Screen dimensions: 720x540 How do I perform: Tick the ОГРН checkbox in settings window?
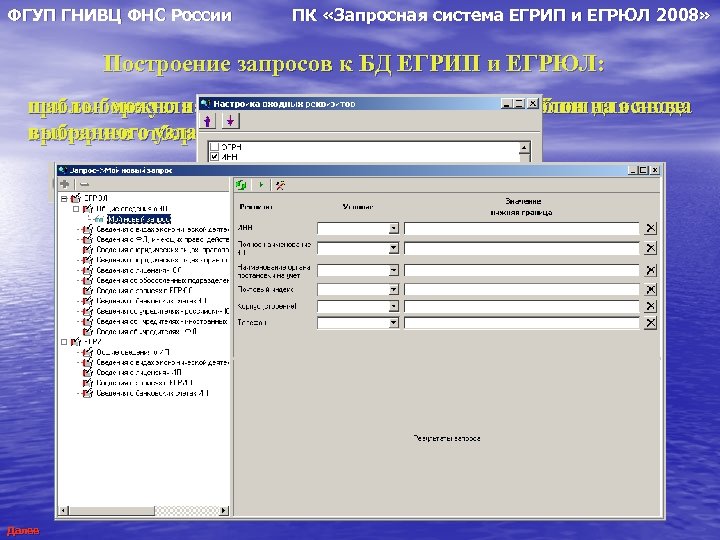tap(214, 147)
